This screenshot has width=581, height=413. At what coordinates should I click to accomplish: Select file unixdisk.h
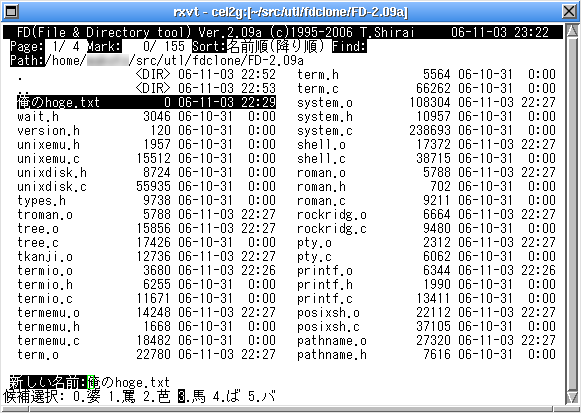(x=52, y=173)
